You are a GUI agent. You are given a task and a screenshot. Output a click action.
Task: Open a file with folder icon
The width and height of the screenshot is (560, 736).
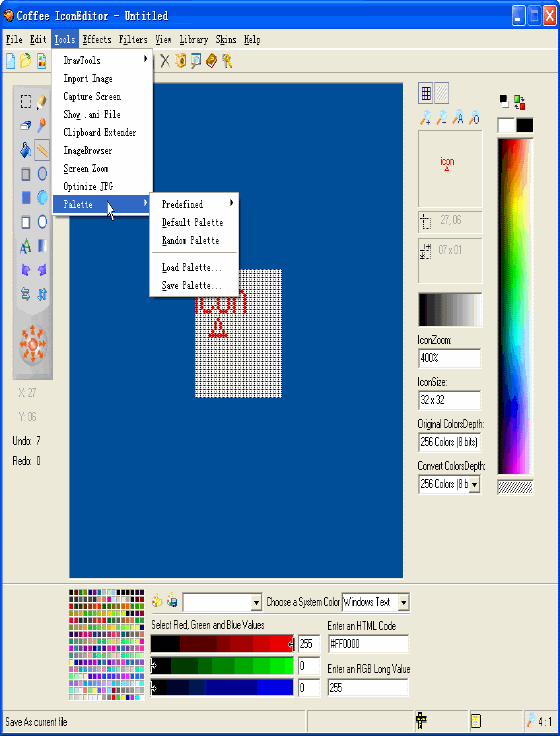pyautogui.click(x=25, y=61)
